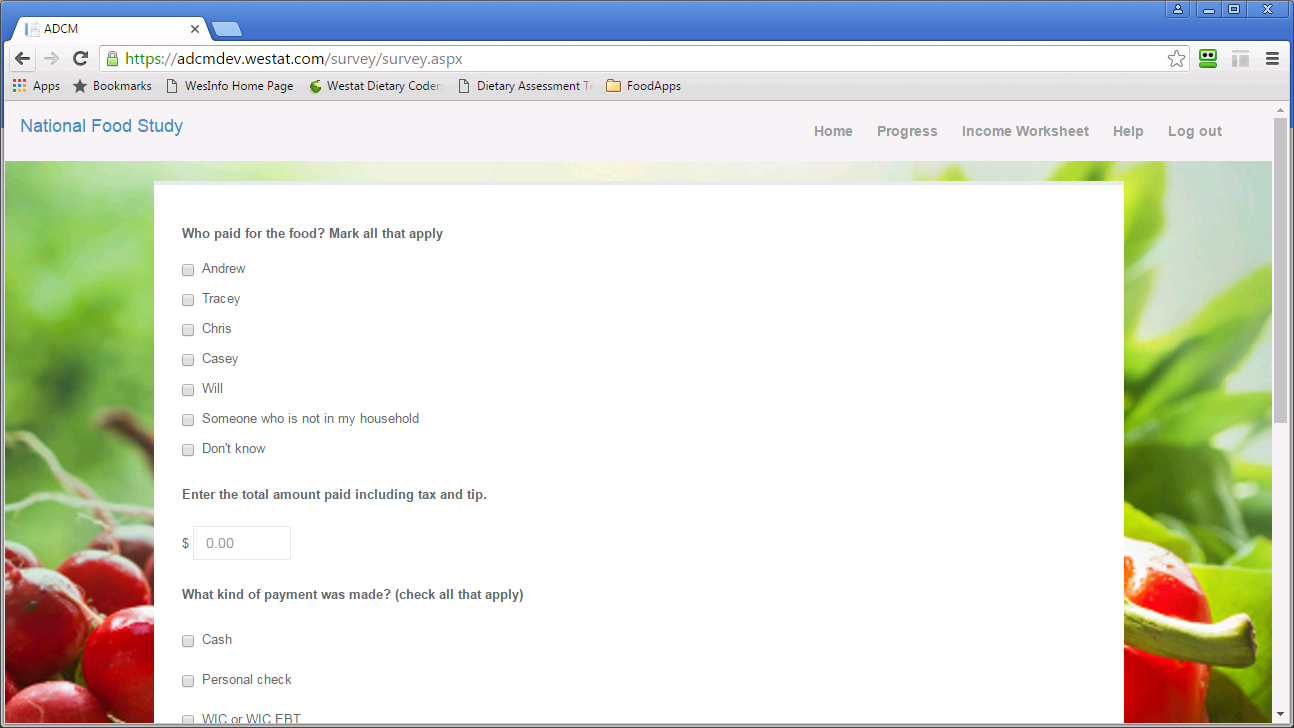This screenshot has height=728, width=1294.
Task: Check the Andrew checkbox
Action: coord(188,270)
